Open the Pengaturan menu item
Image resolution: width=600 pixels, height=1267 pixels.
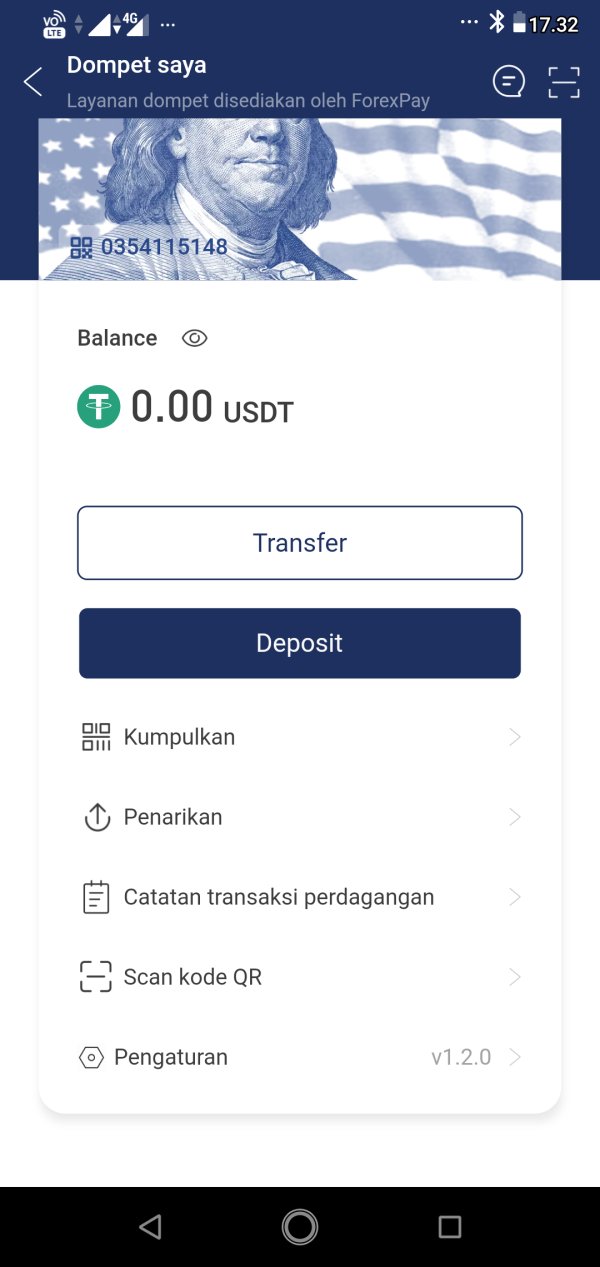point(171,1057)
